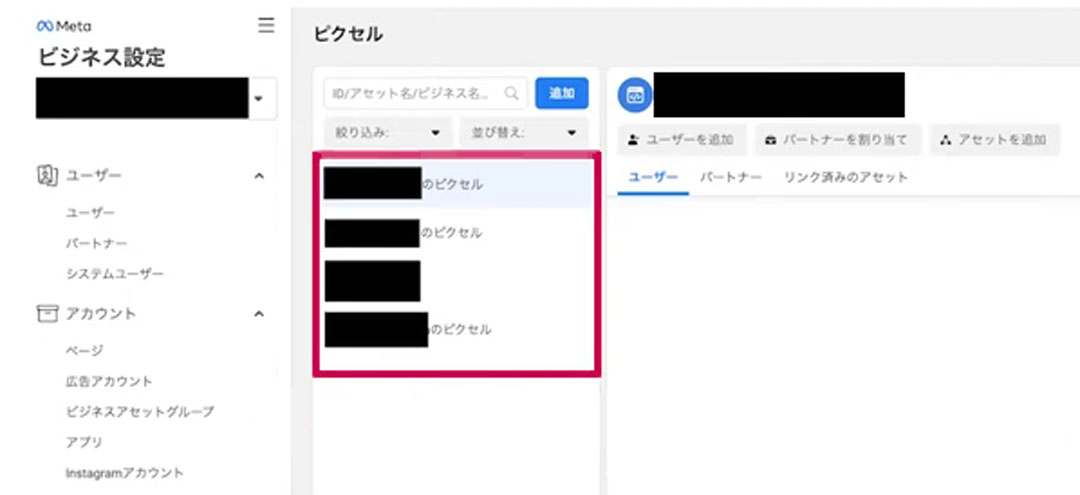The height and width of the screenshot is (495, 1080).
Task: Toggle the hamburger menu icon
Action: pos(266,25)
